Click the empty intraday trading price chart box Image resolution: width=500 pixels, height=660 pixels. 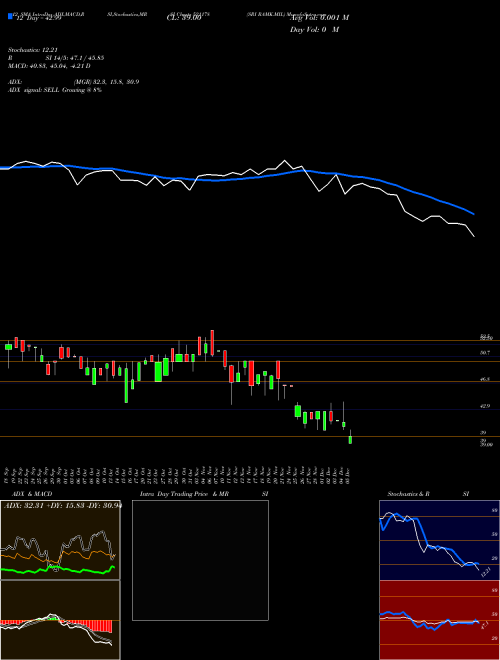(x=200, y=560)
